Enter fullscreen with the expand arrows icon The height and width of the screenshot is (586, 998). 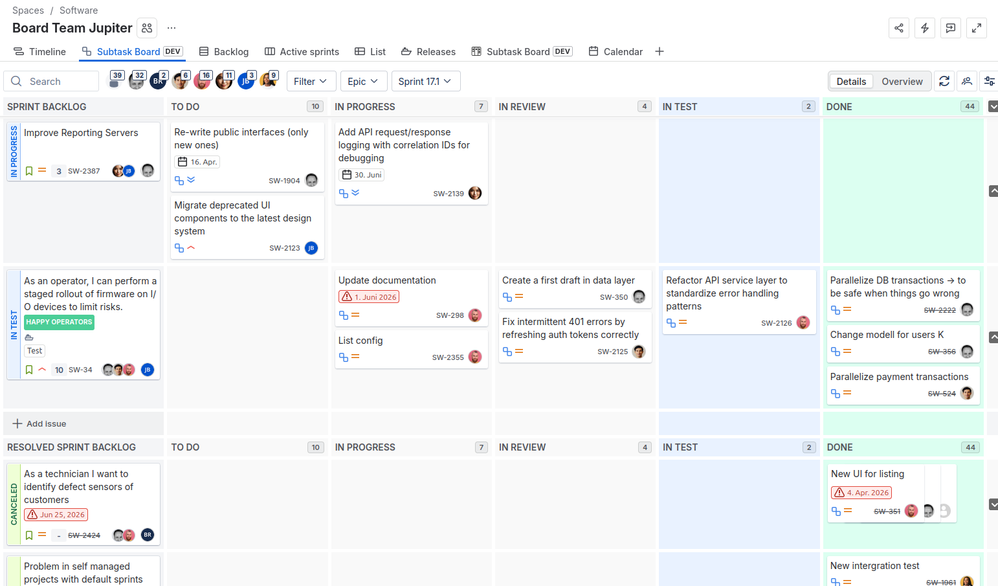coord(976,28)
